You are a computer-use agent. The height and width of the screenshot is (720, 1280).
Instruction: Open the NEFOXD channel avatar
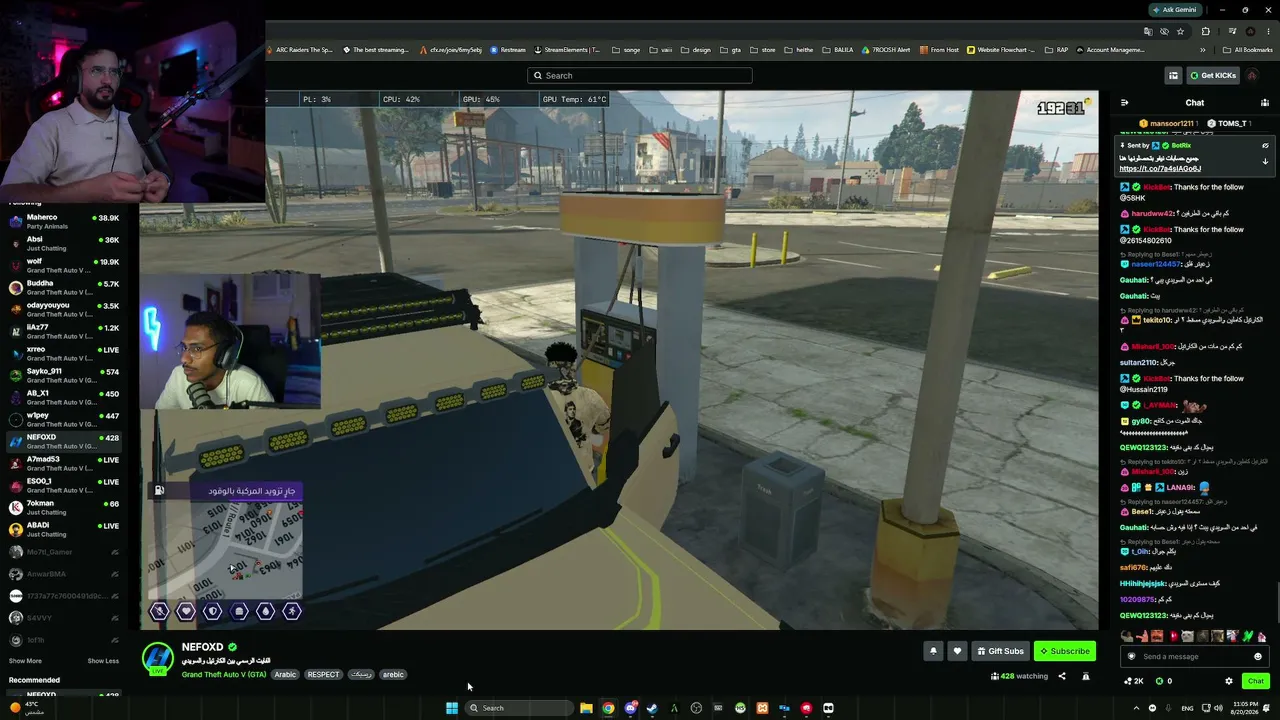(x=158, y=657)
